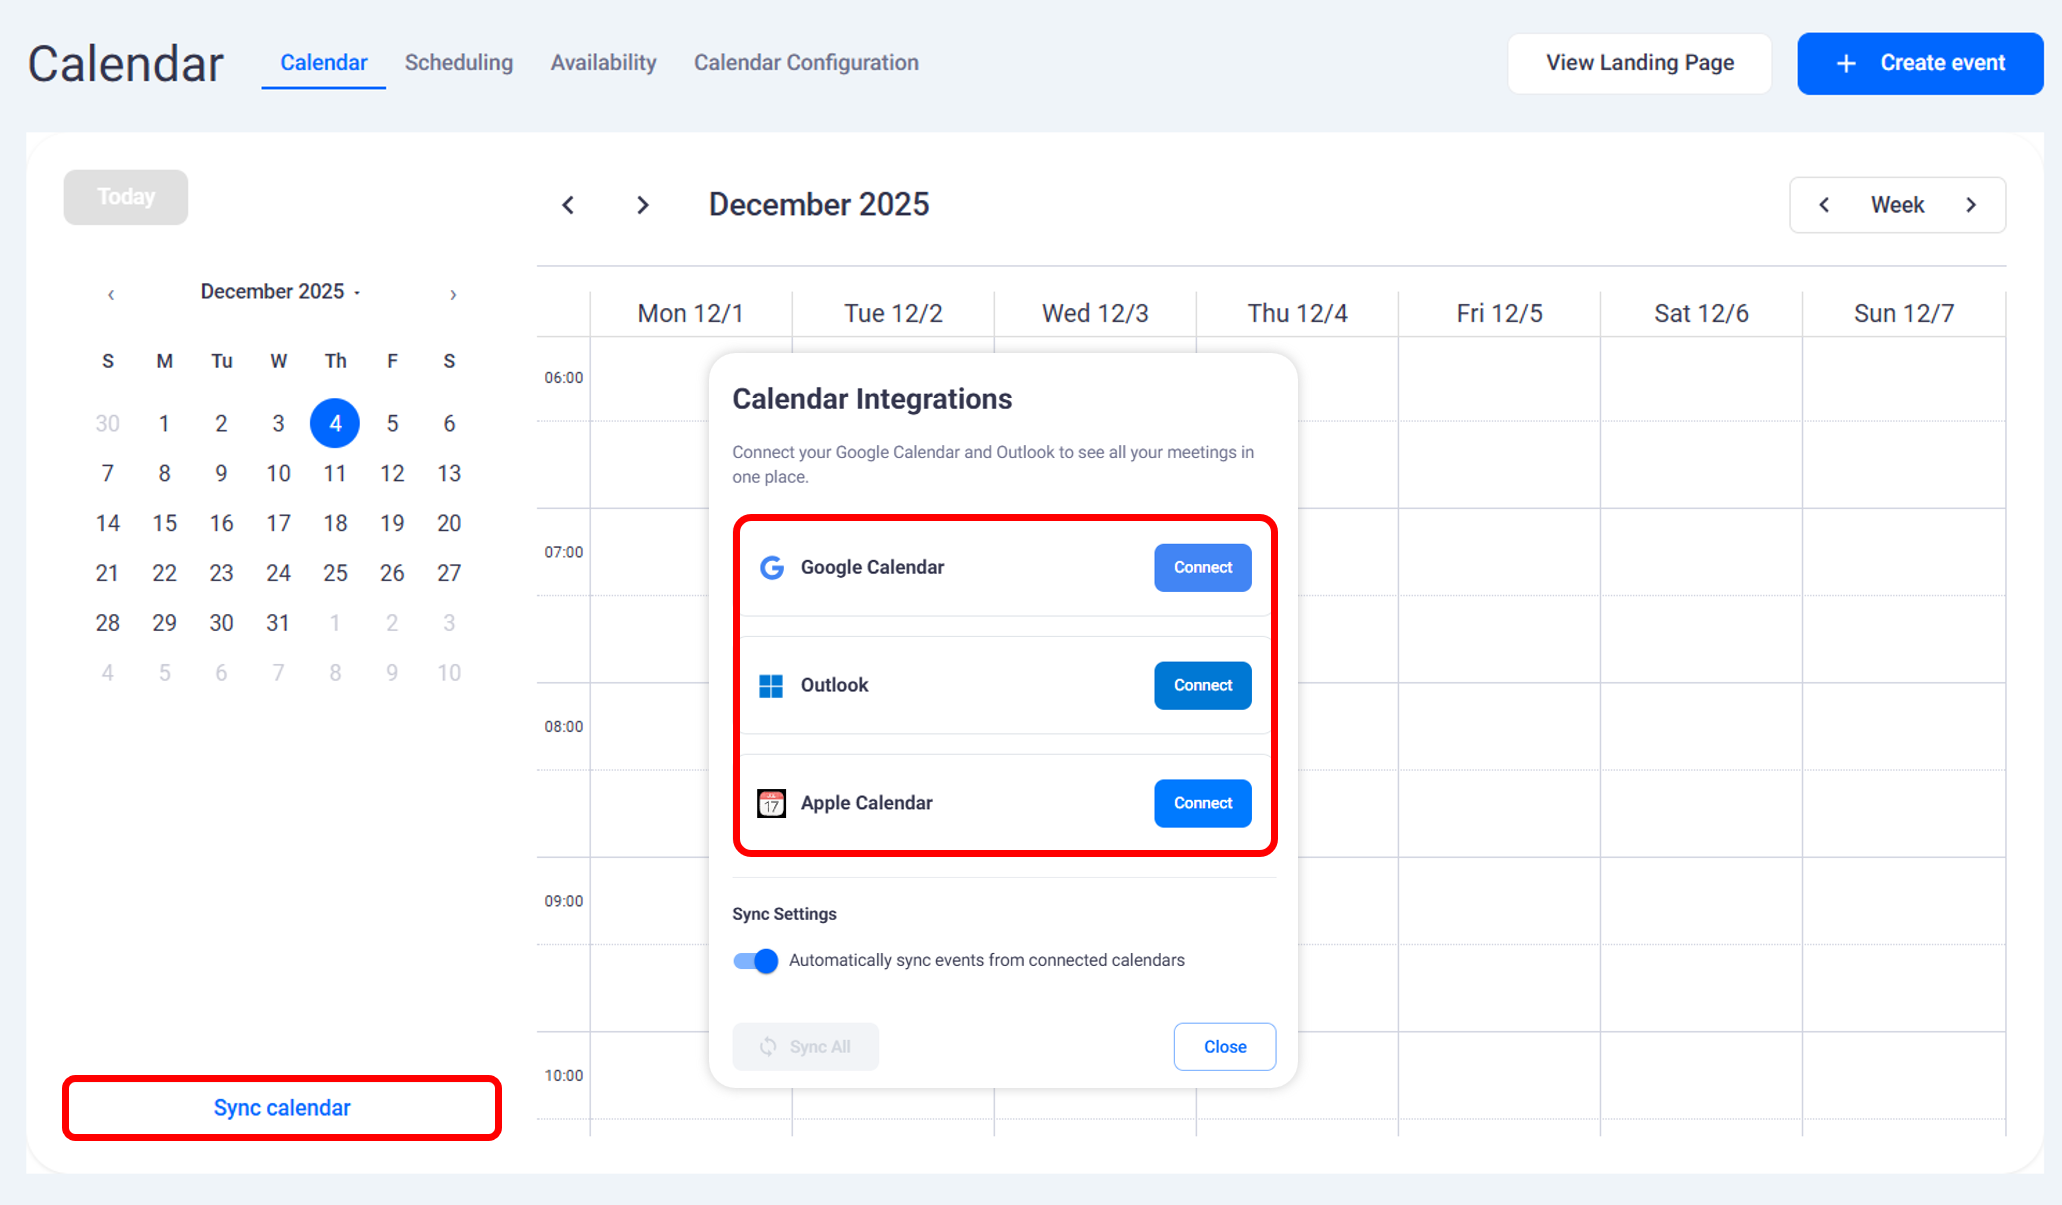The height and width of the screenshot is (1205, 2062).
Task: Connect Google Calendar
Action: tap(1202, 568)
